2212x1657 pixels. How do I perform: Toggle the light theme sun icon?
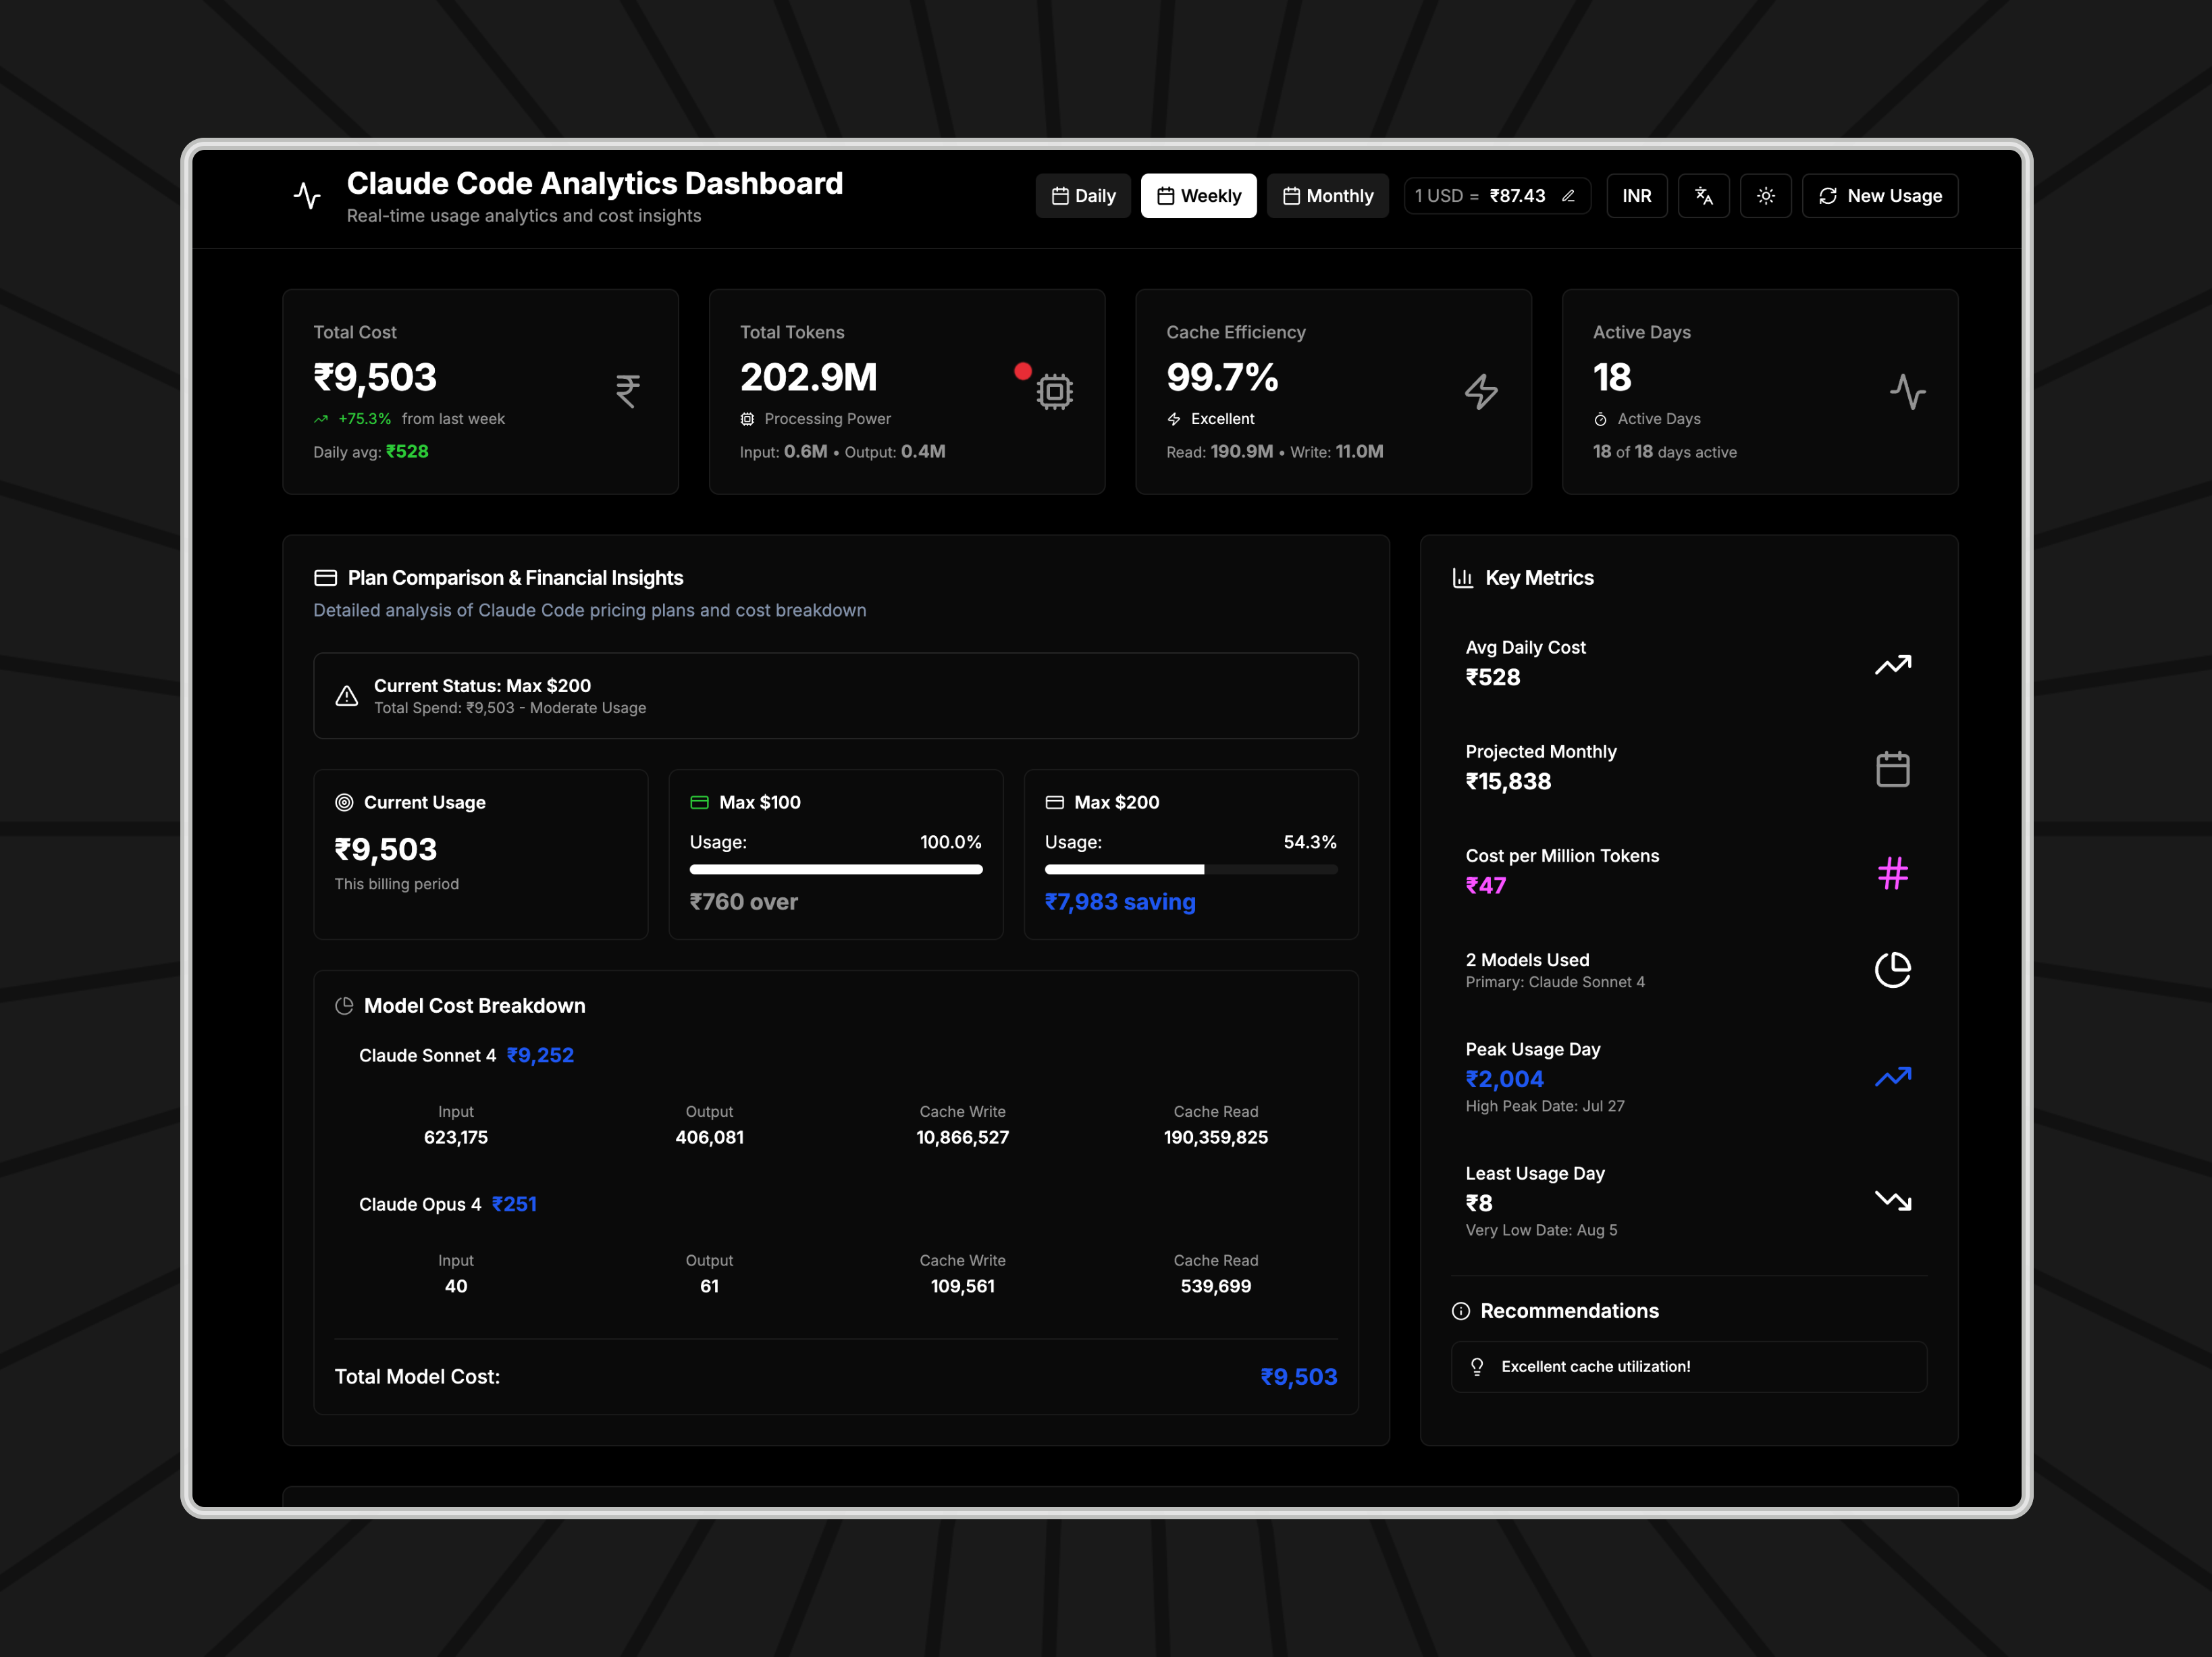[x=1765, y=196]
